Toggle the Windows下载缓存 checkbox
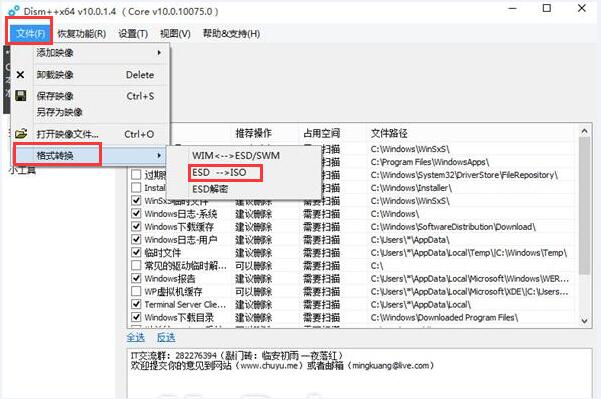The height and width of the screenshot is (399, 601). 136,226
